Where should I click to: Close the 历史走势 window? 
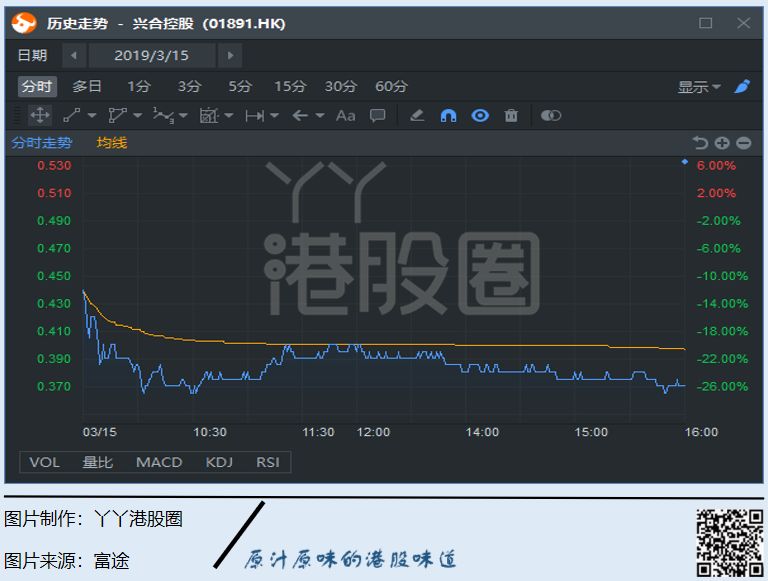point(744,23)
